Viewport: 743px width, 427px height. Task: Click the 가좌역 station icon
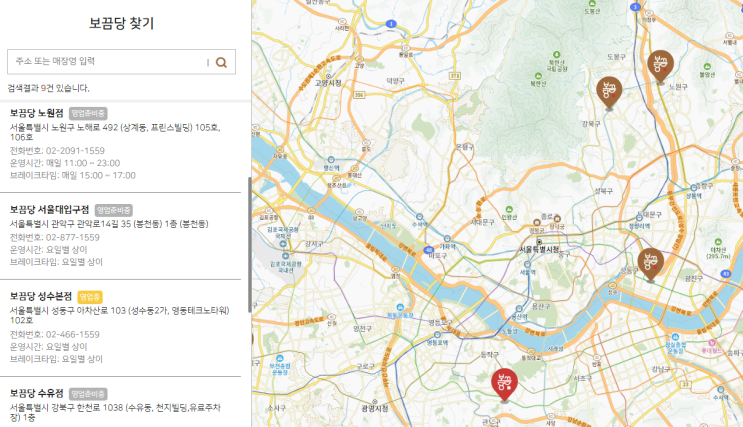pyautogui.click(x=447, y=239)
